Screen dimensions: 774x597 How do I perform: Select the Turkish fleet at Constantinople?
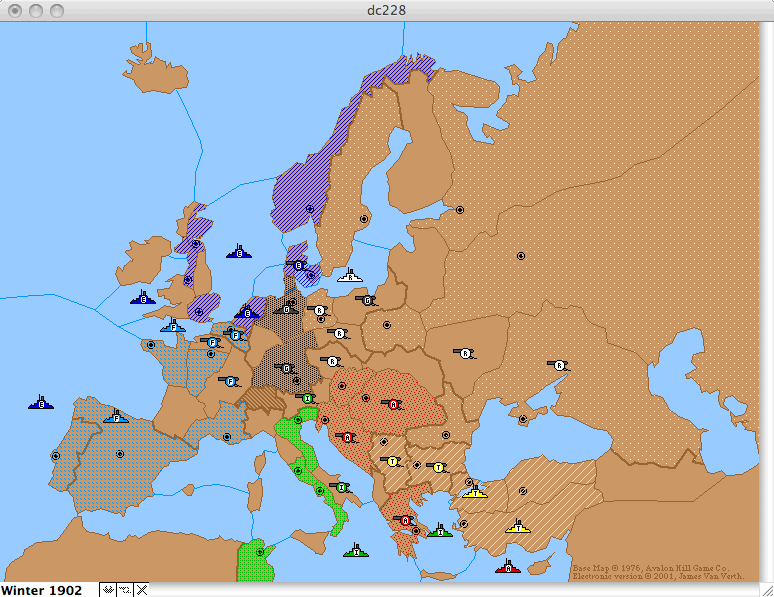click(x=475, y=492)
